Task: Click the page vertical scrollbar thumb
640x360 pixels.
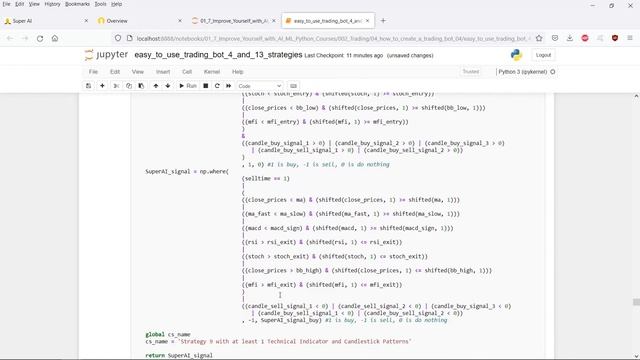Action: click(636, 302)
